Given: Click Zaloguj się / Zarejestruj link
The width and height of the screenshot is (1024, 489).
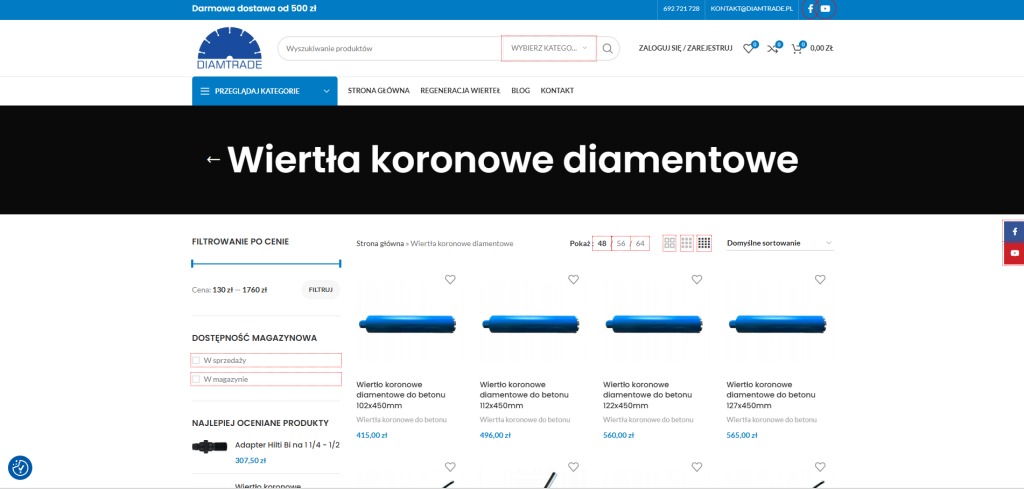Looking at the screenshot, I should coord(686,48).
